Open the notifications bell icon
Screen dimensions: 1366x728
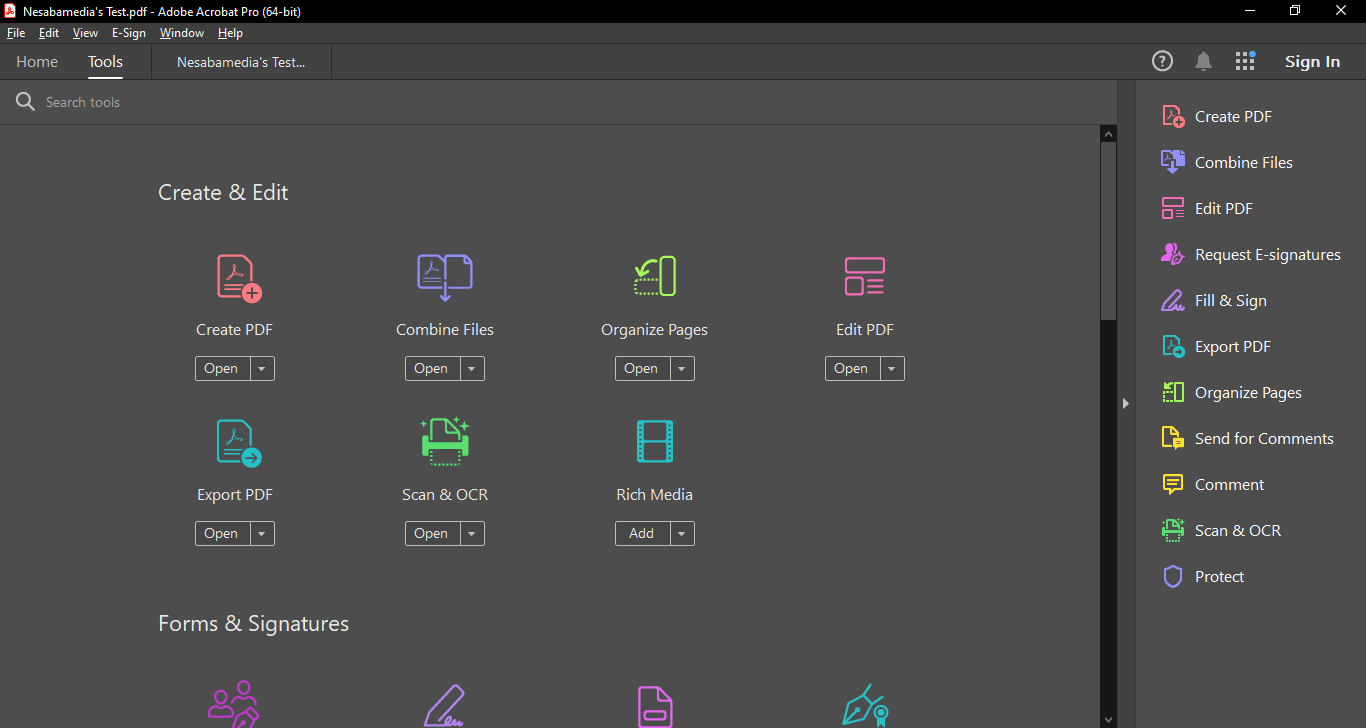click(x=1203, y=62)
